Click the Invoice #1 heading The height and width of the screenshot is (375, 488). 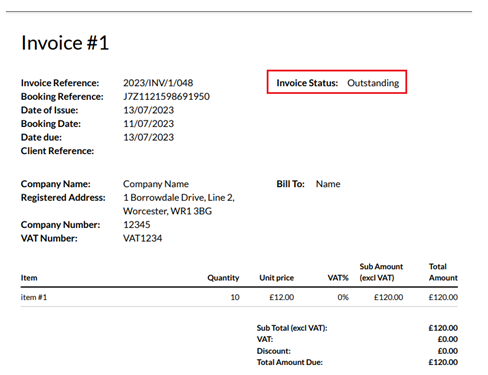pos(65,43)
